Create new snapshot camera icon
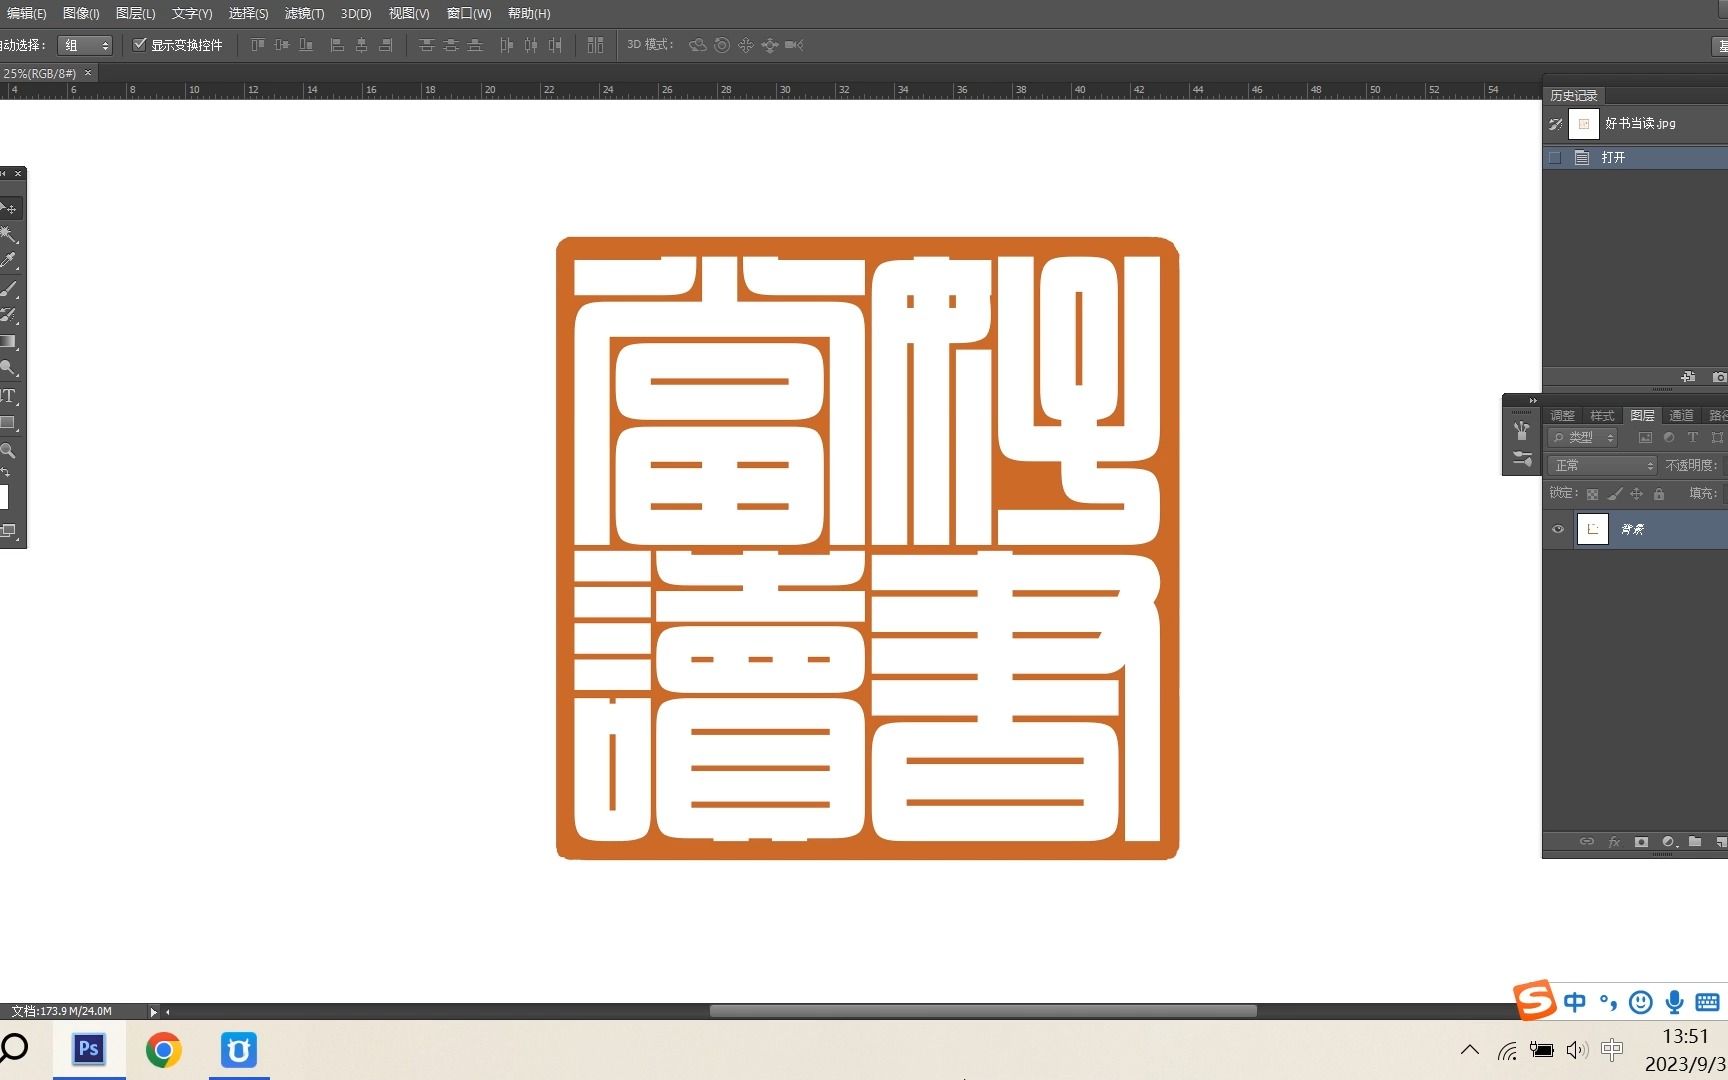The width and height of the screenshot is (1728, 1080). (1719, 377)
